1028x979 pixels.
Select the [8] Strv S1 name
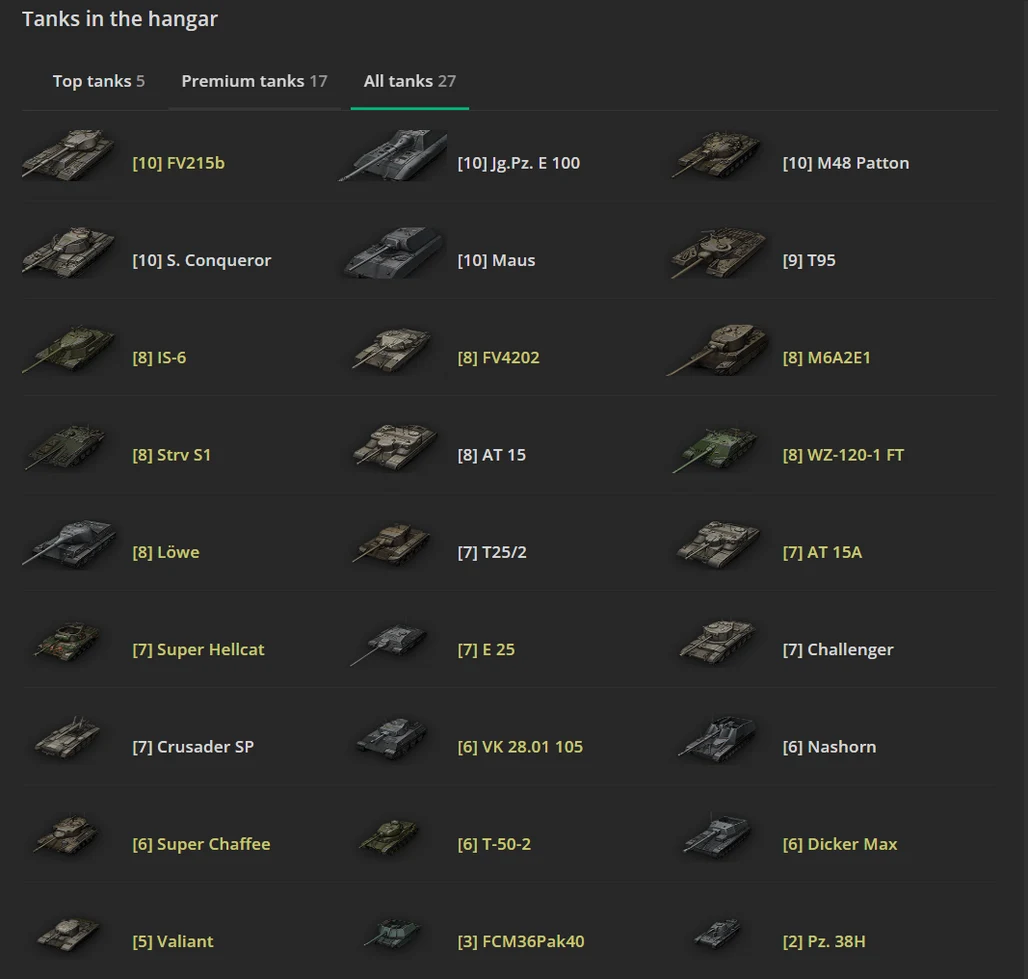click(172, 455)
